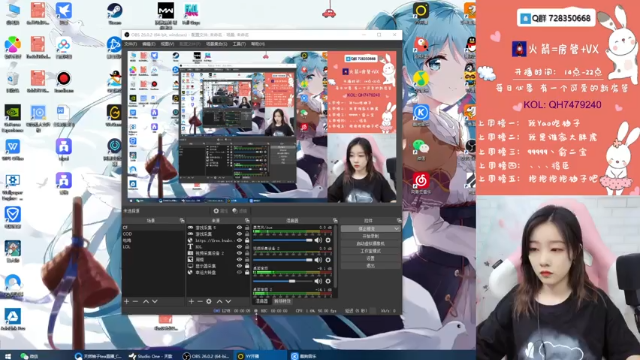The image size is (640, 360).
Task: Switch to YY开播 in the taskbar
Action: click(259, 356)
